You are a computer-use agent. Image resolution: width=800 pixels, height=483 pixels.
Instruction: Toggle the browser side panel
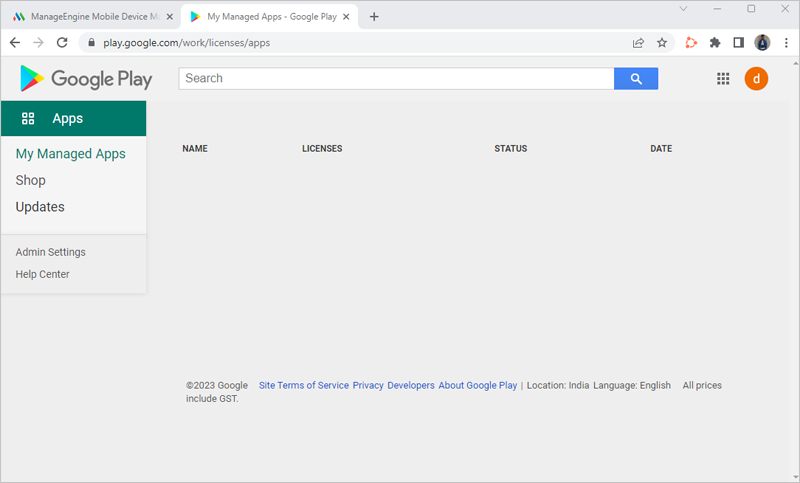[738, 43]
